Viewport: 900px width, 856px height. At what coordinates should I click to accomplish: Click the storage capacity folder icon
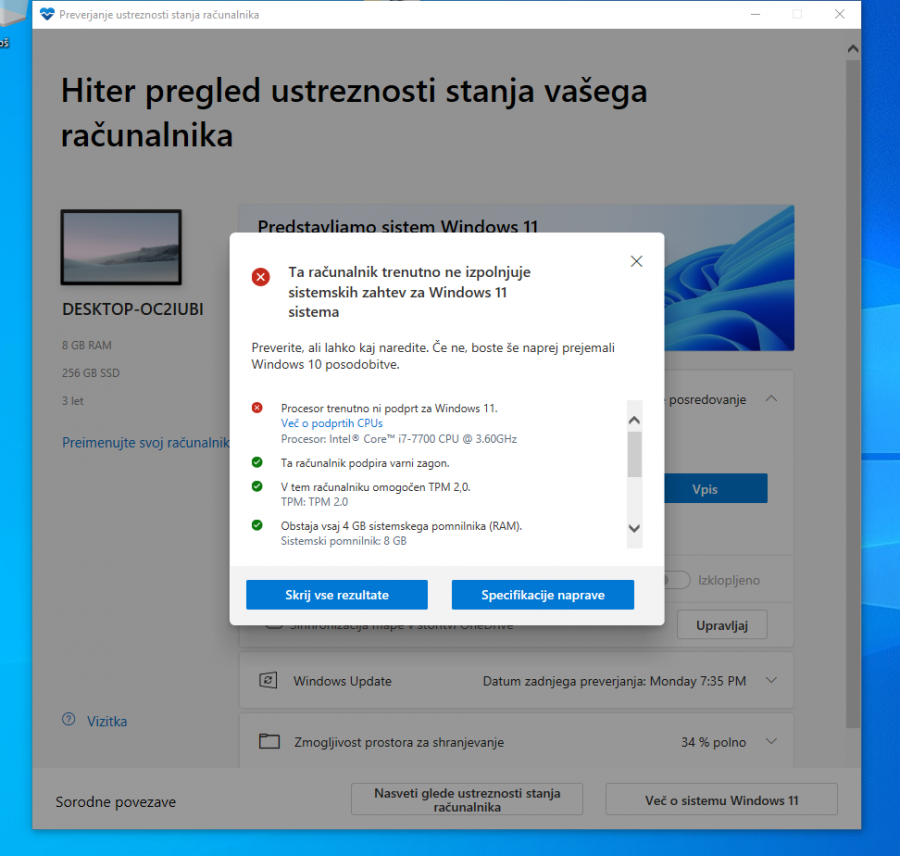pos(268,742)
